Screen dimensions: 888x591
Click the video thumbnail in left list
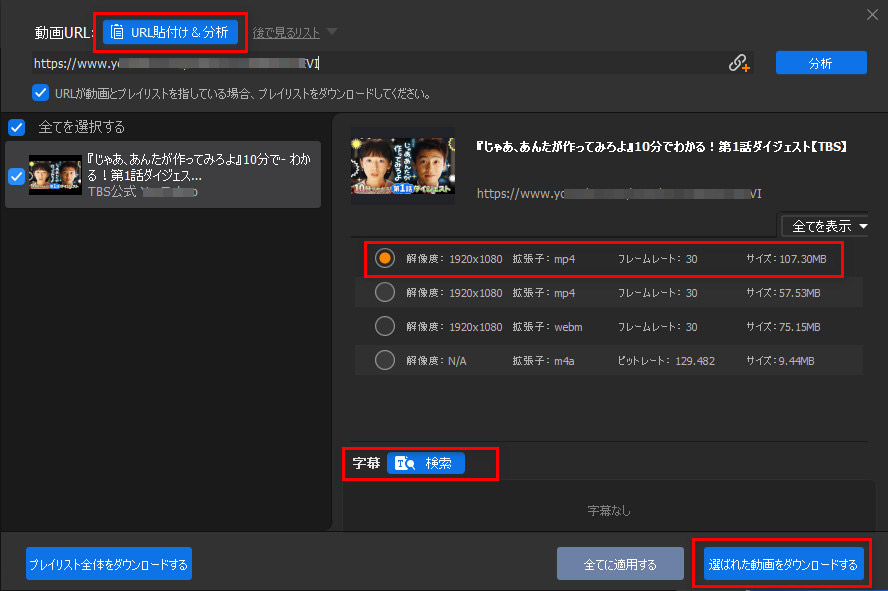55,175
